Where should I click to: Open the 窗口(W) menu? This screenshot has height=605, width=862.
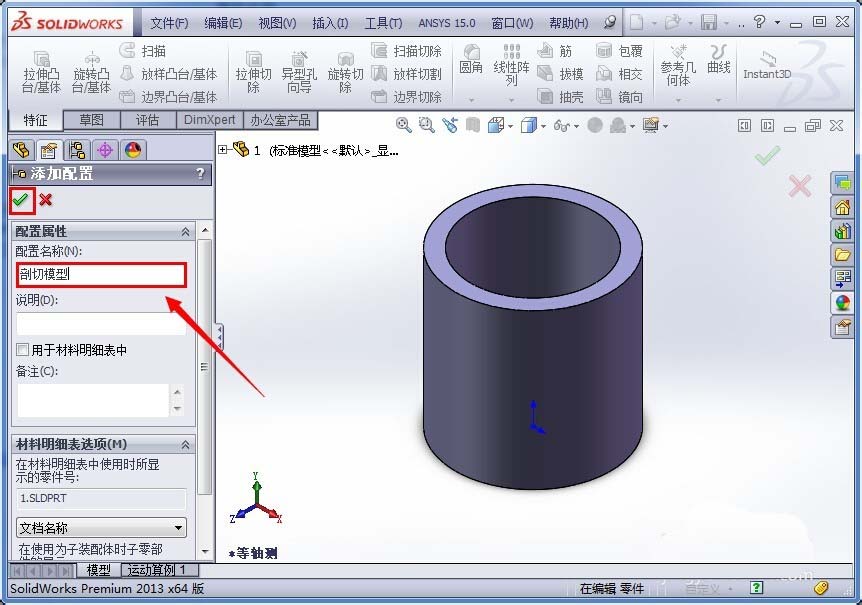512,23
